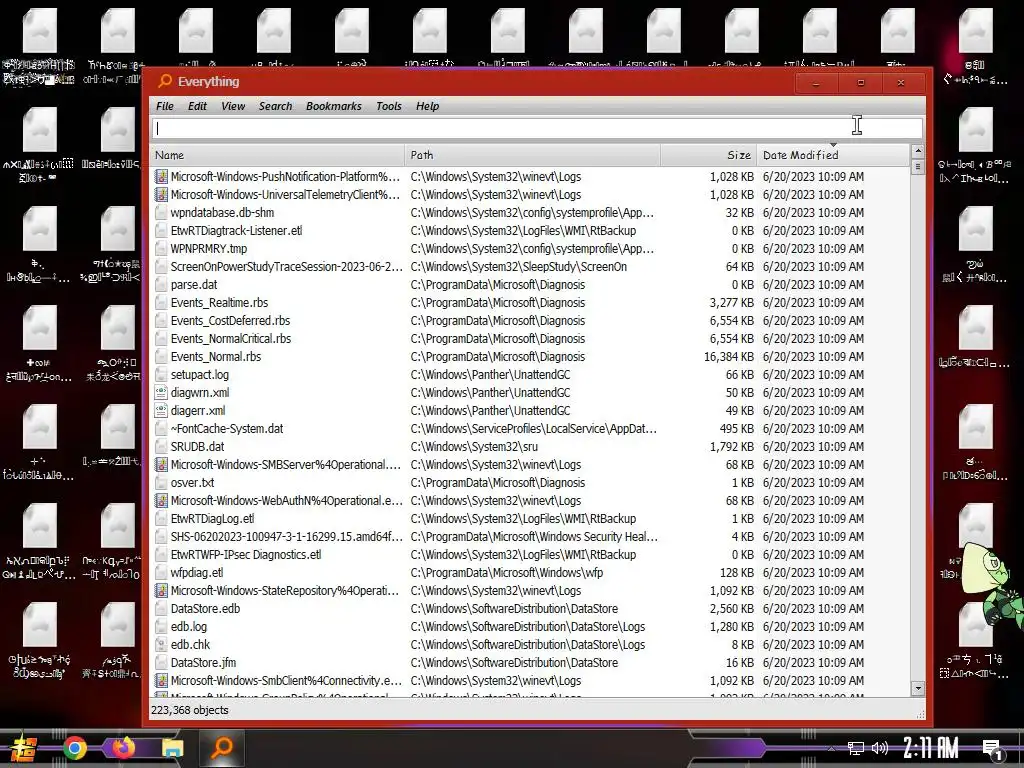Viewport: 1024px width, 768px height.
Task: Open the Search menu
Action: [x=276, y=106]
